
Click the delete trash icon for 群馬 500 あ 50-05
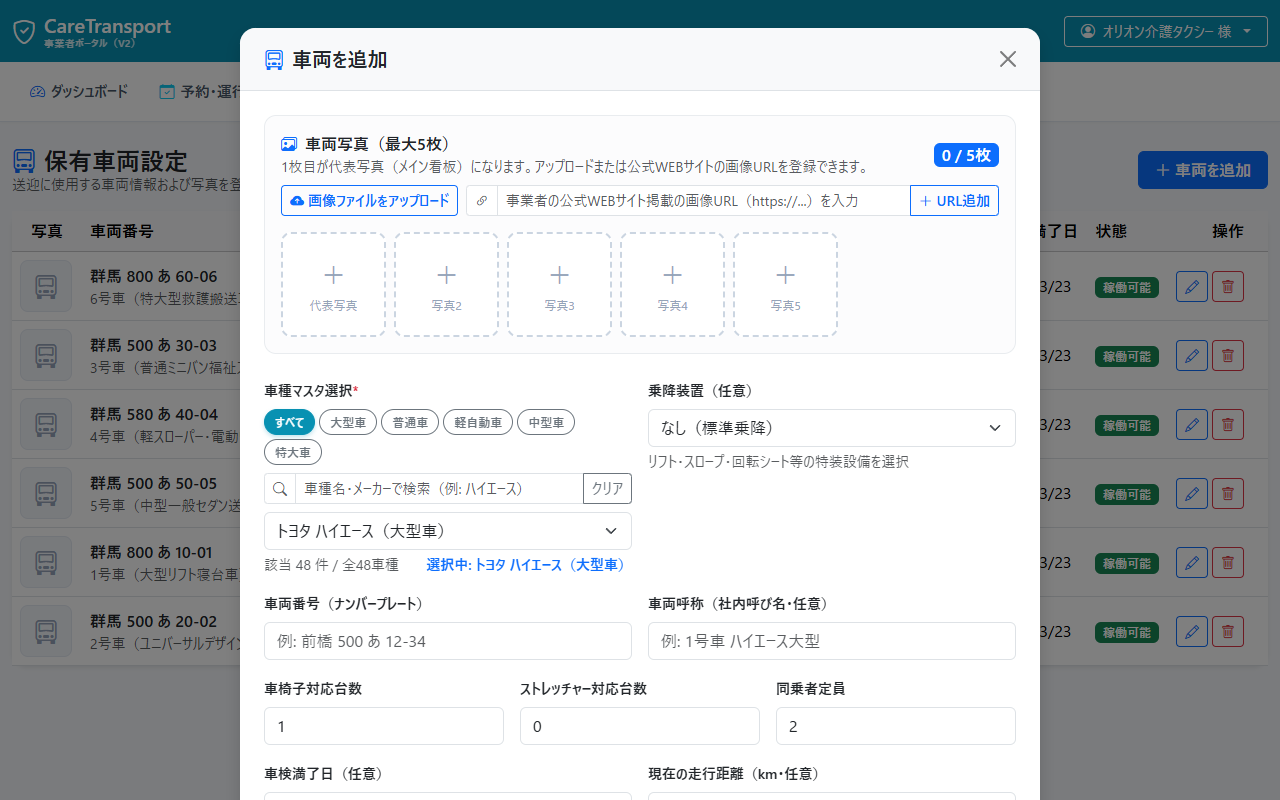point(1228,494)
